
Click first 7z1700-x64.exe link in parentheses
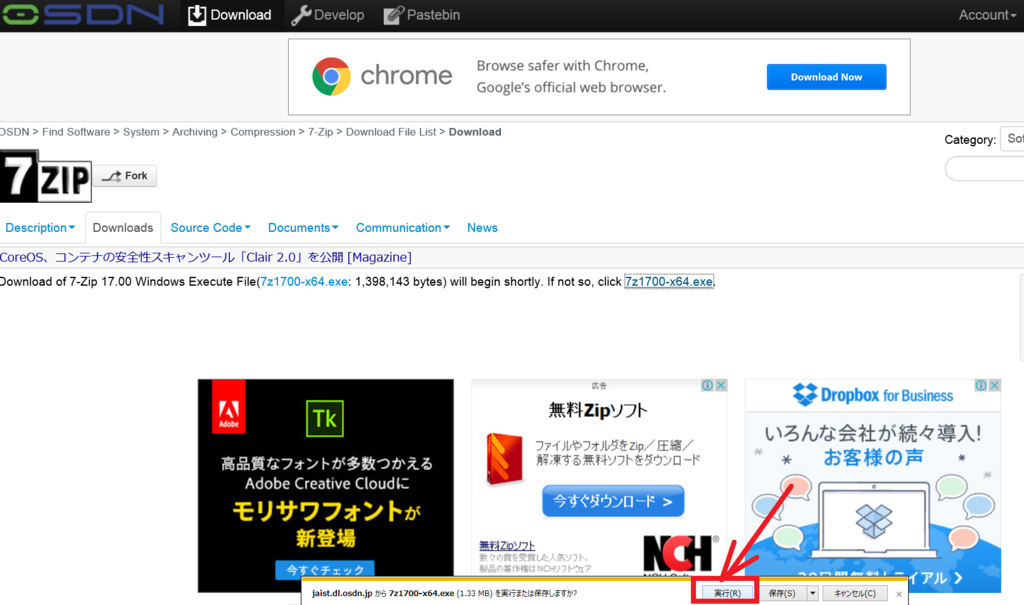point(304,282)
